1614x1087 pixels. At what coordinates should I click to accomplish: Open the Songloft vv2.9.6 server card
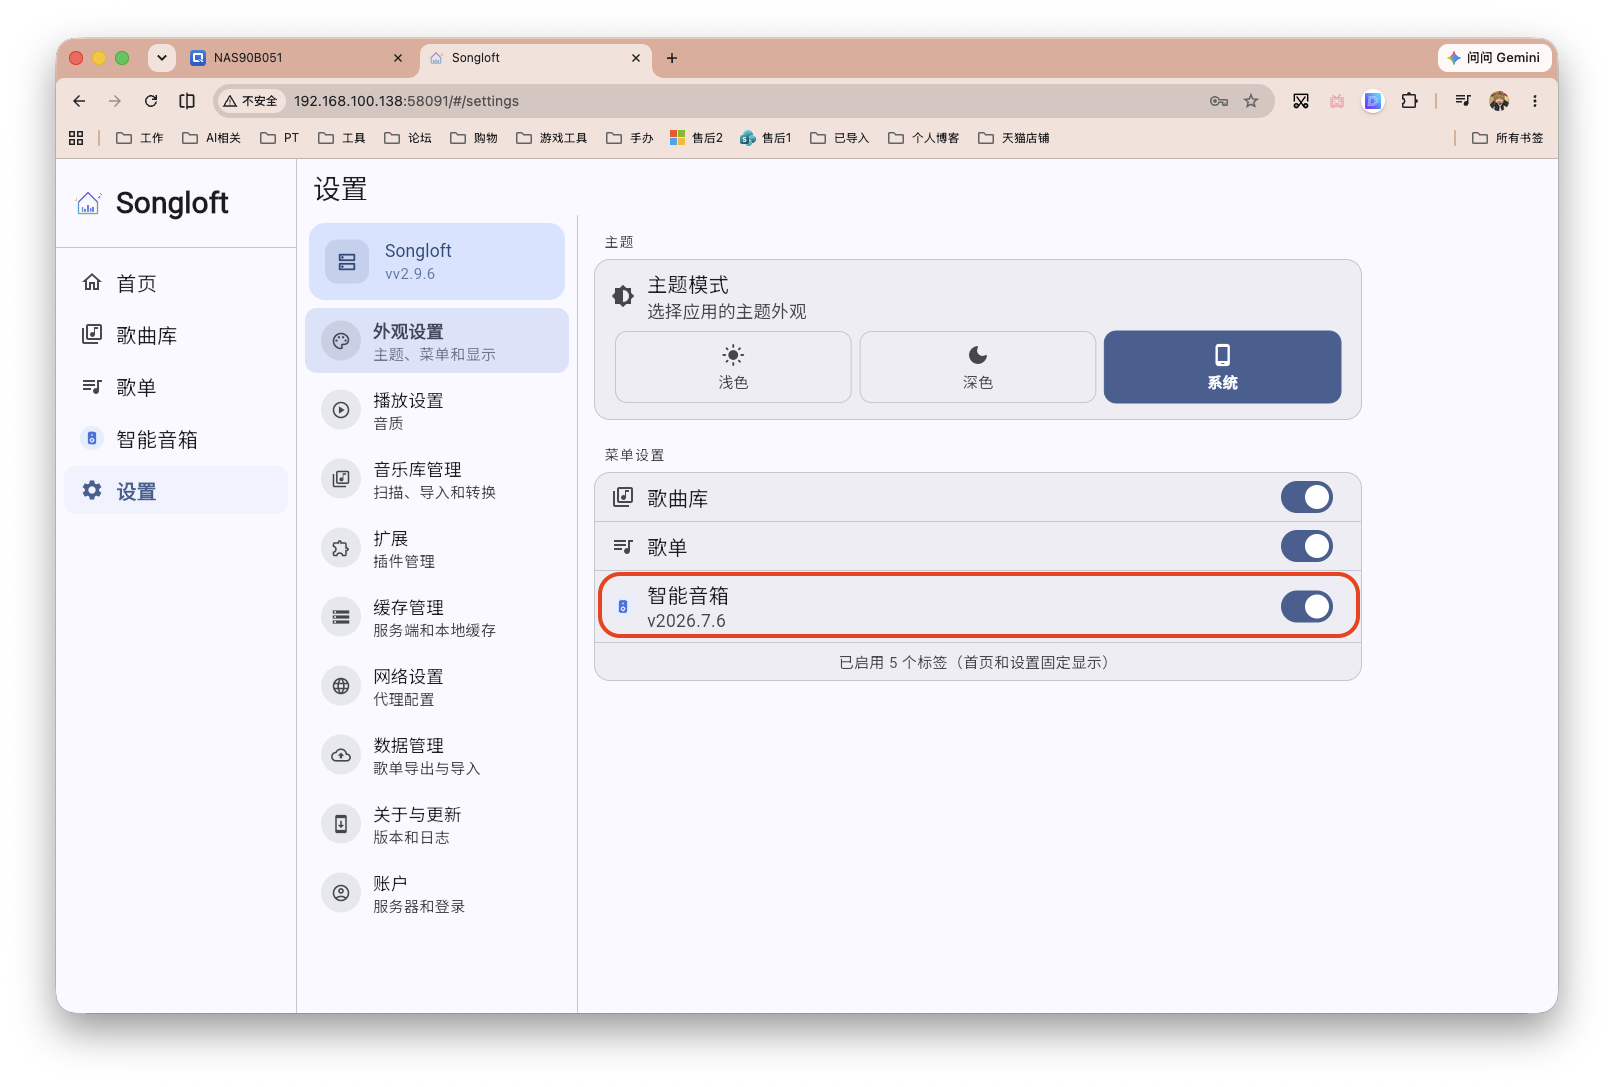coord(437,261)
